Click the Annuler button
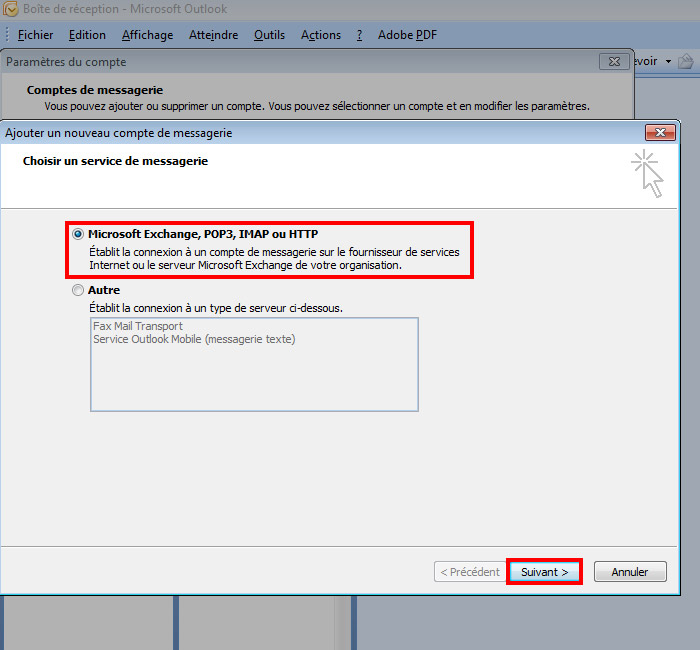The image size is (700, 650). click(630, 572)
